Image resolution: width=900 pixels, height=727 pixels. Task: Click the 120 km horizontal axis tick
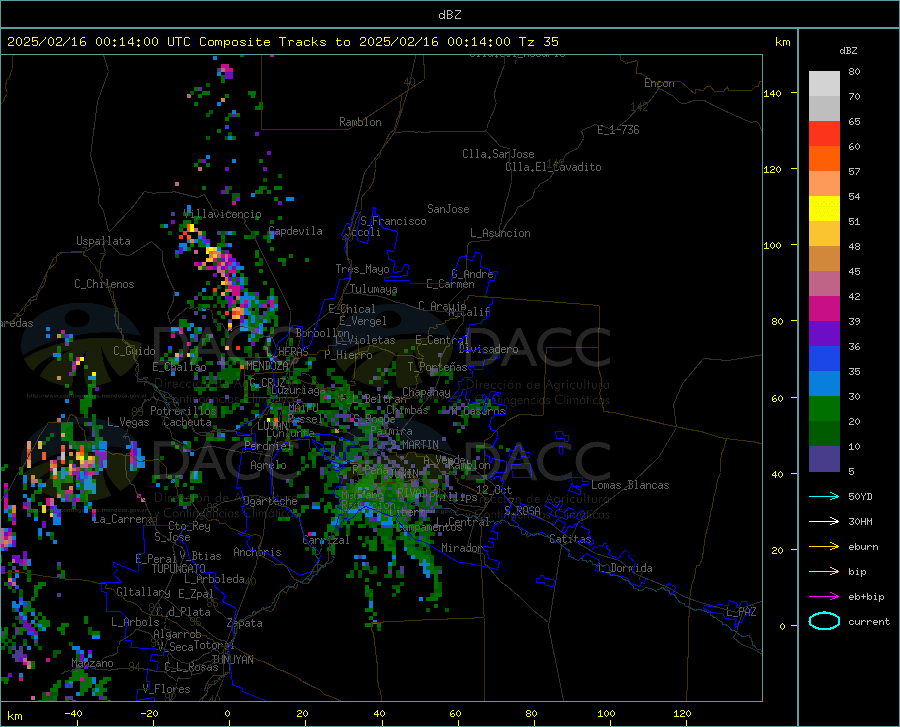[x=682, y=713]
